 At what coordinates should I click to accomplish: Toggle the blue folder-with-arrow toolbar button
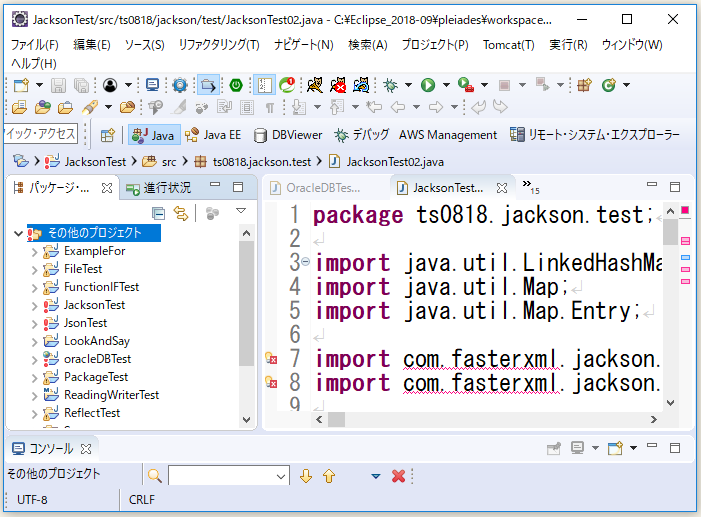(x=208, y=85)
